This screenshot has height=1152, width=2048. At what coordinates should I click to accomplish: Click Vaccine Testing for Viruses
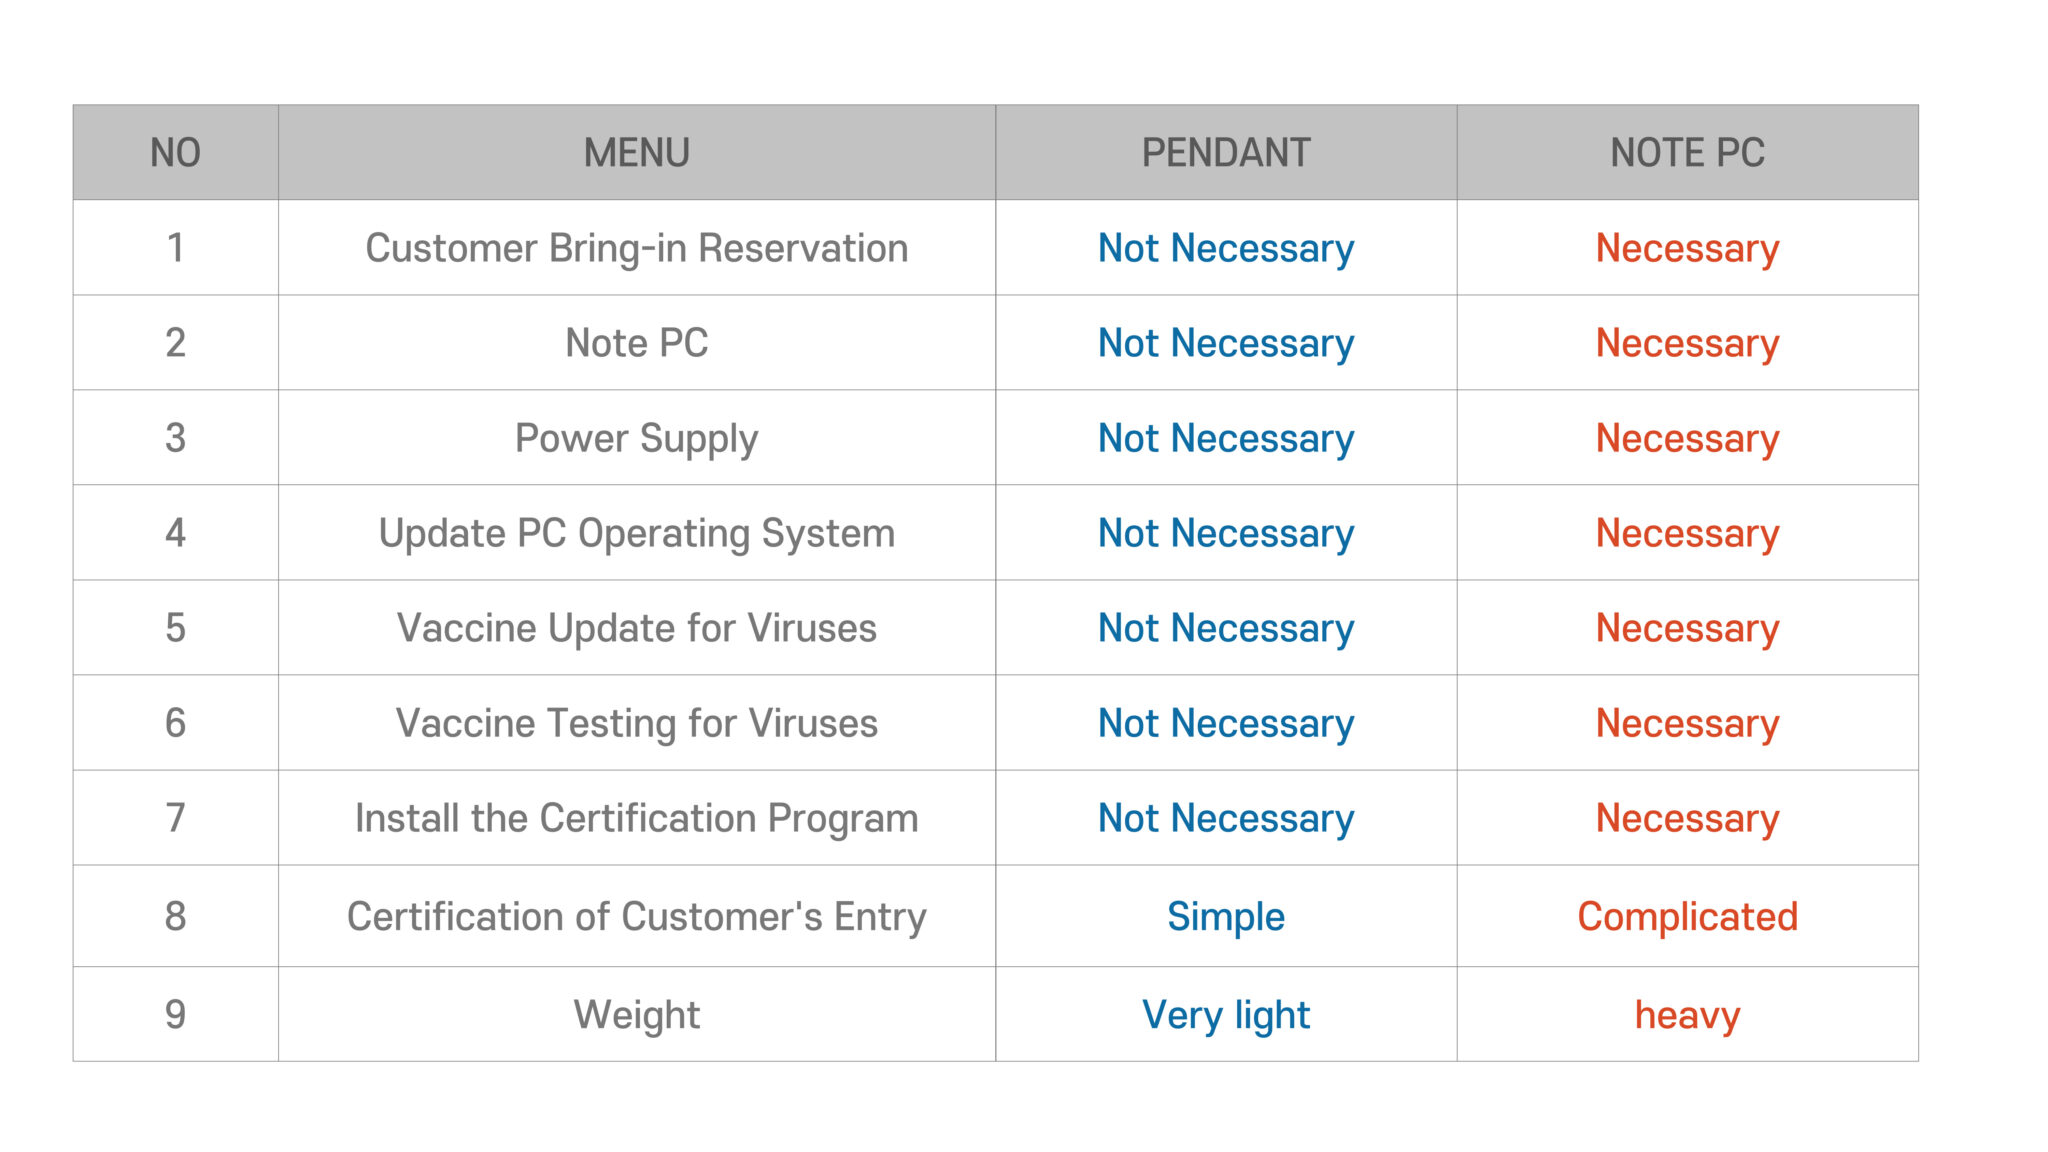point(637,723)
